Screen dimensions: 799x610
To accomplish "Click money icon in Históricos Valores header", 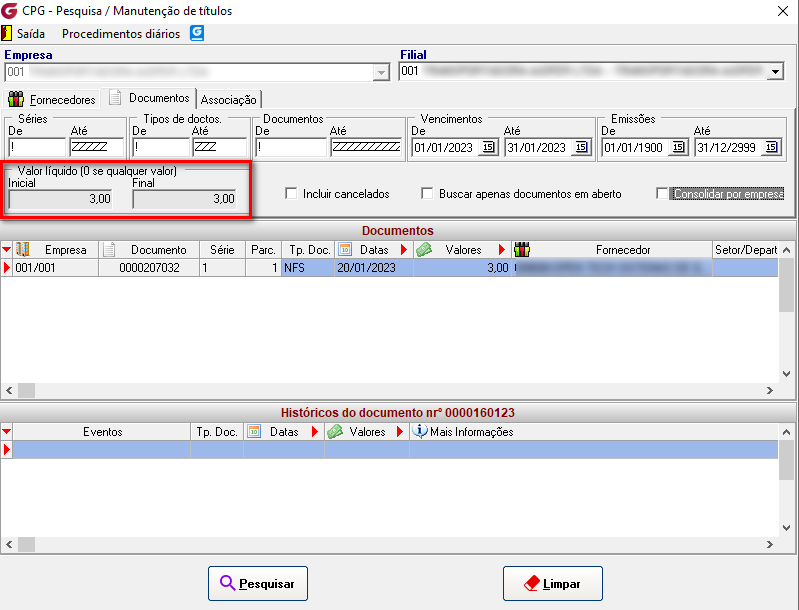I will [x=335, y=432].
